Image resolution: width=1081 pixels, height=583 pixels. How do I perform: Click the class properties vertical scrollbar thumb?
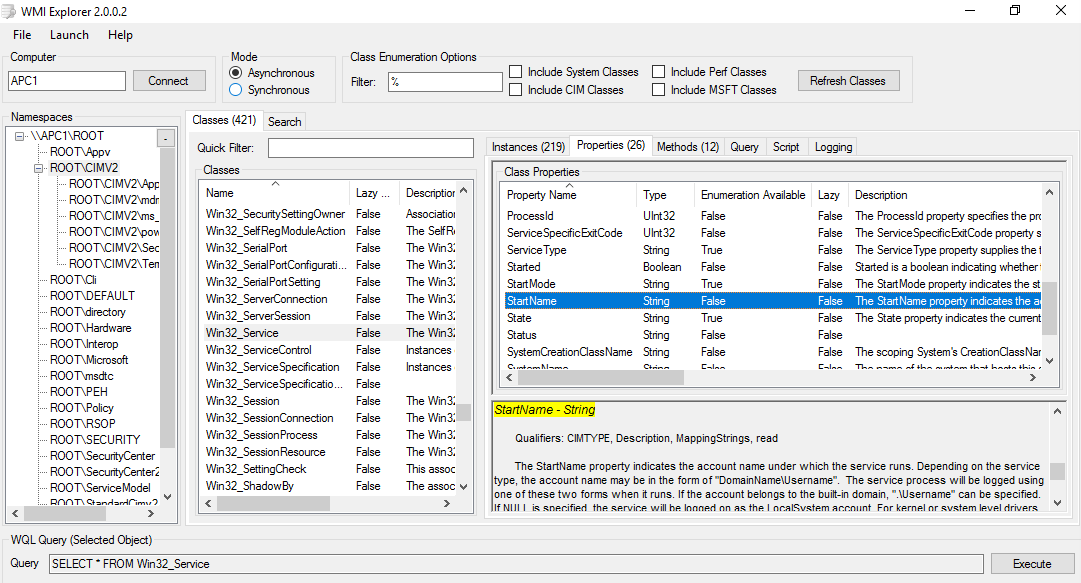click(1049, 308)
